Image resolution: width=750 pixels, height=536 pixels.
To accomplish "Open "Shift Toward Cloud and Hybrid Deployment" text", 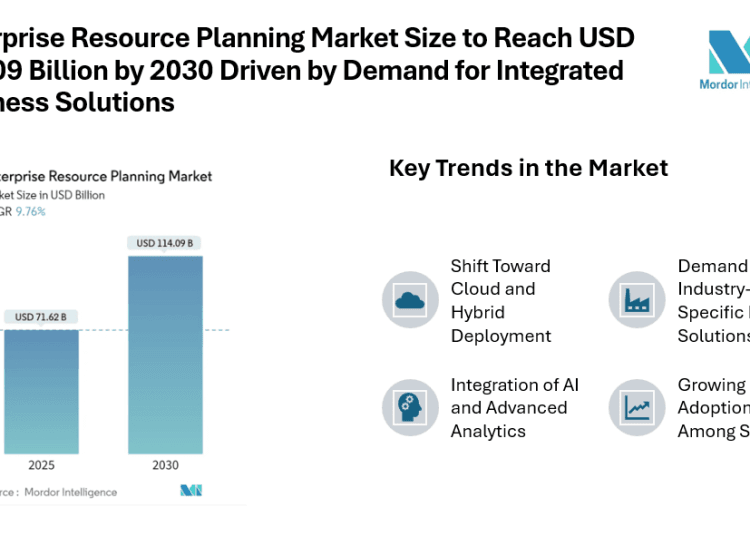I will [x=500, y=300].
